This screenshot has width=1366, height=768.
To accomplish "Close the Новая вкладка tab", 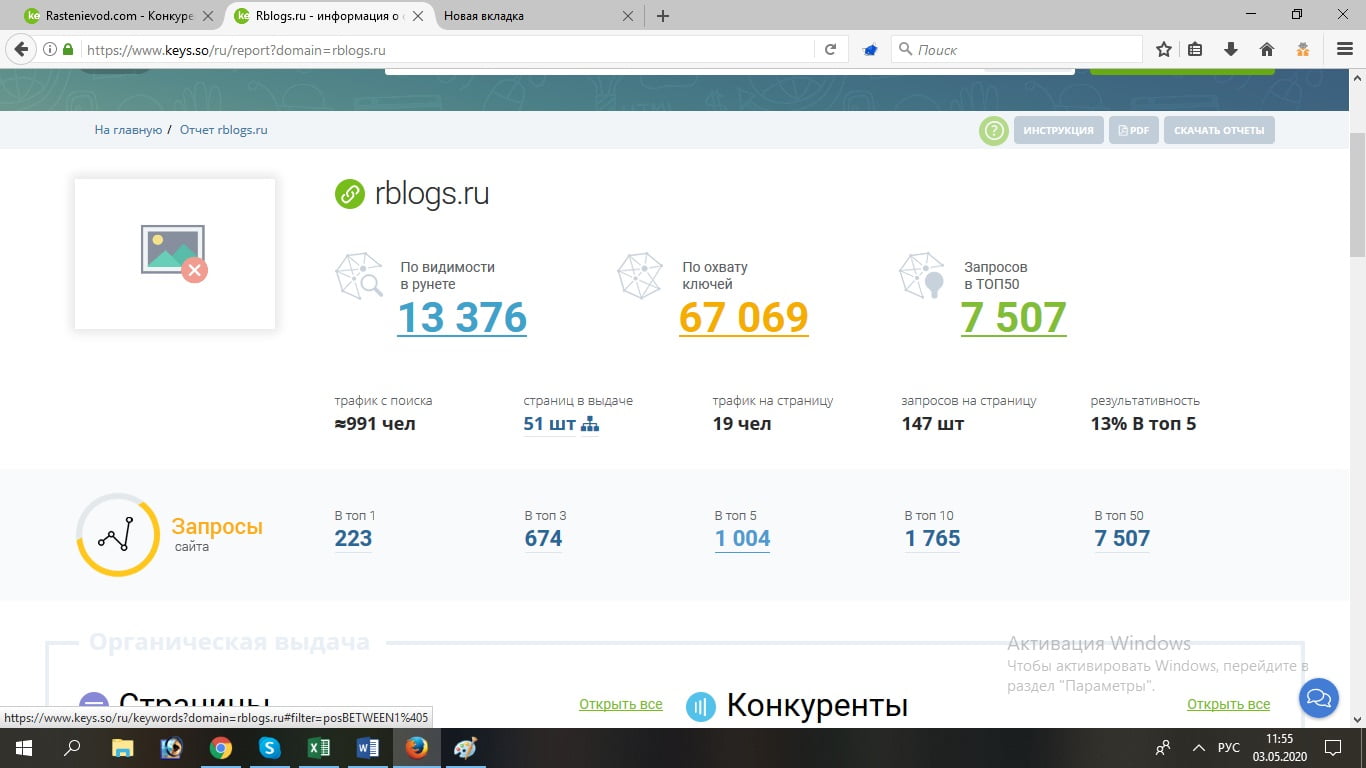I will tap(628, 16).
